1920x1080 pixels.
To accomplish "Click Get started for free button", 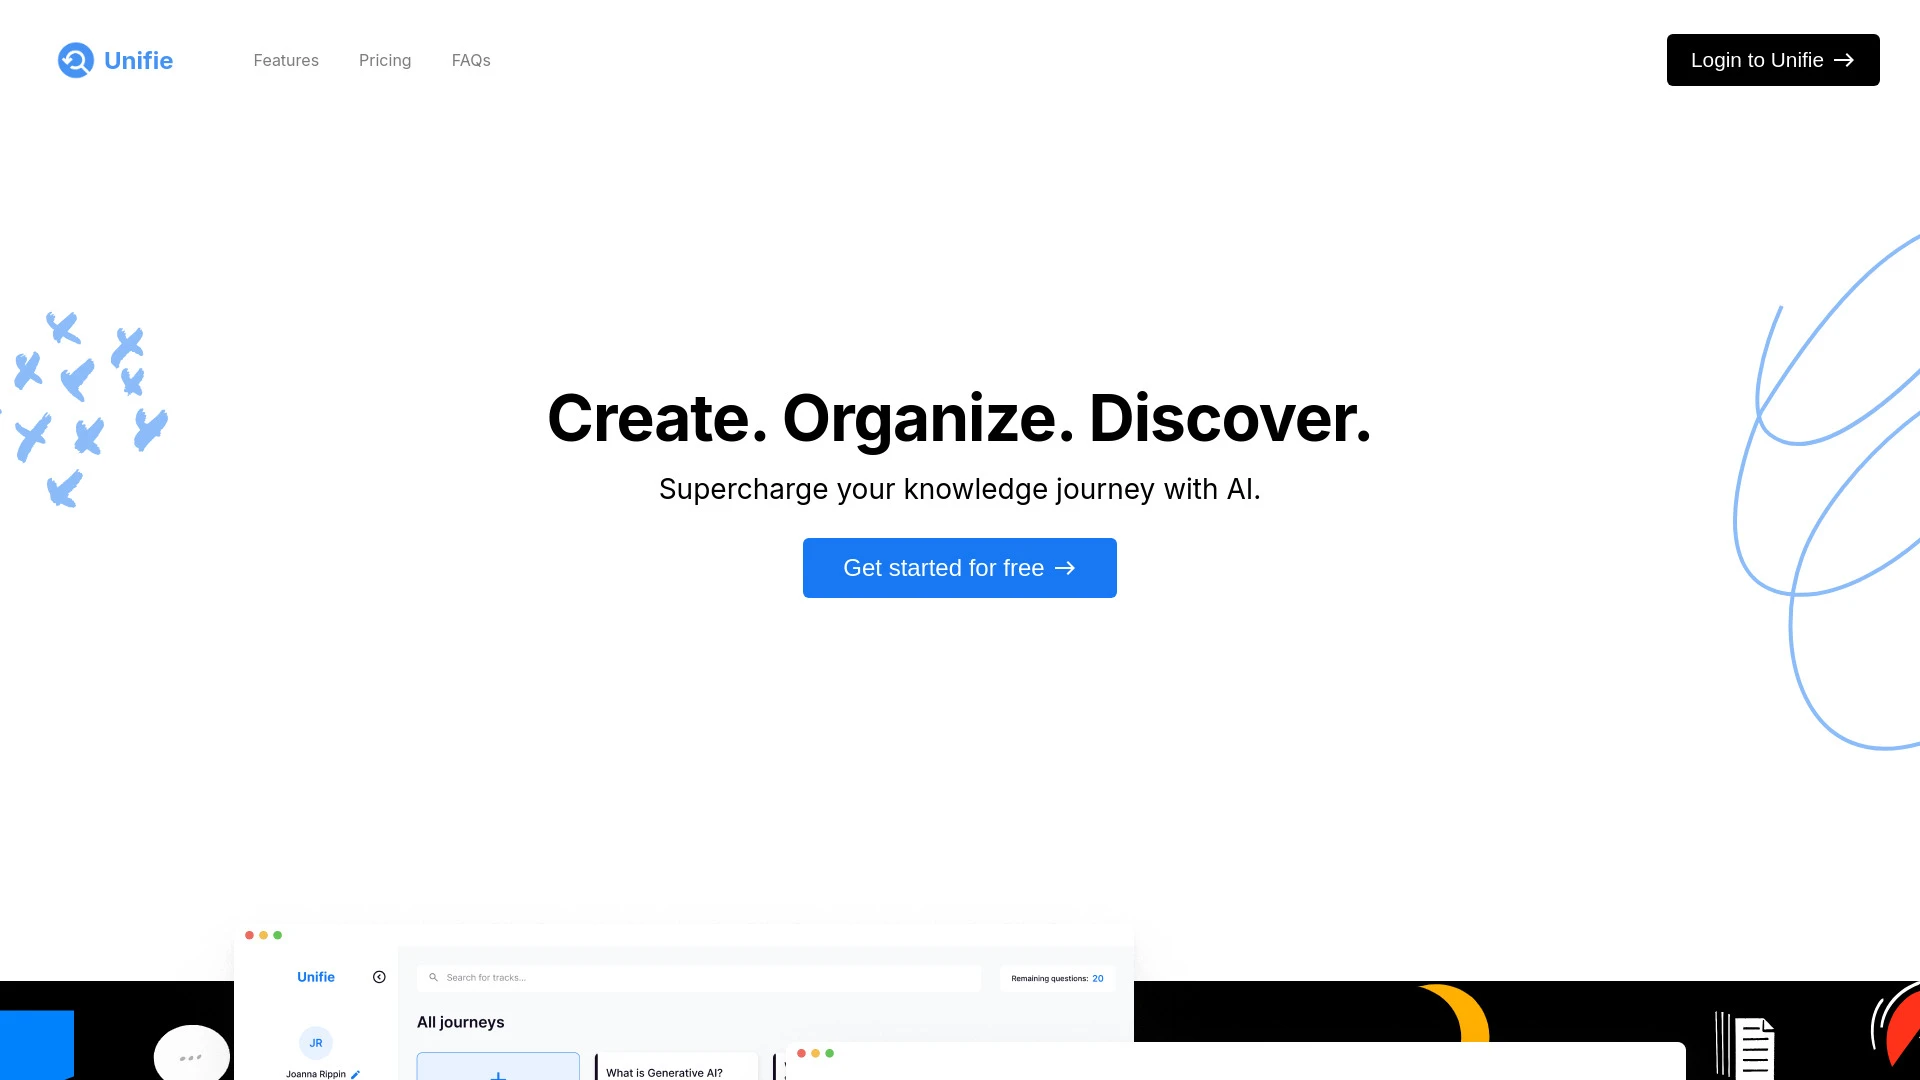I will 960,567.
